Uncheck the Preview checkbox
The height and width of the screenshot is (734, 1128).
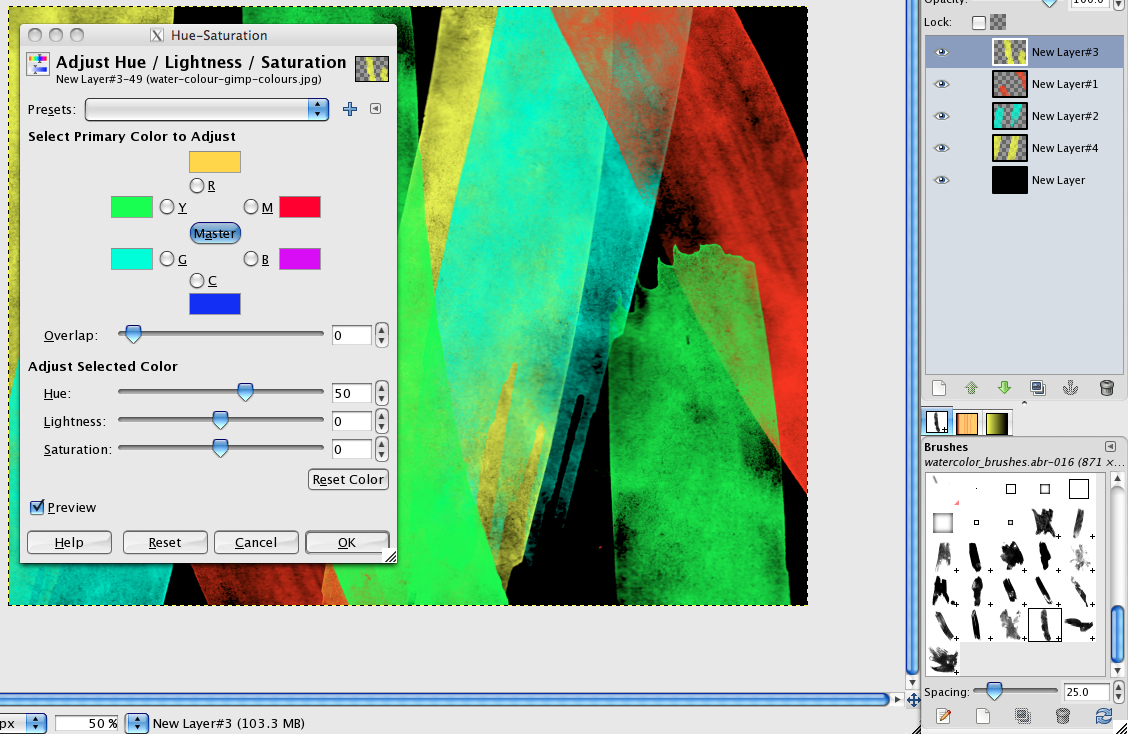coord(37,507)
